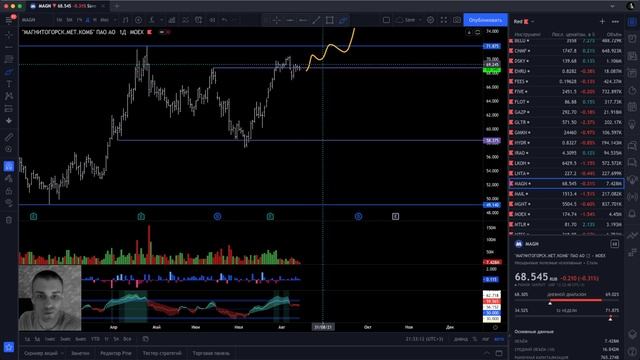Create an alert with alarm icon
The width and height of the screenshot is (640, 360).
coord(198,20)
